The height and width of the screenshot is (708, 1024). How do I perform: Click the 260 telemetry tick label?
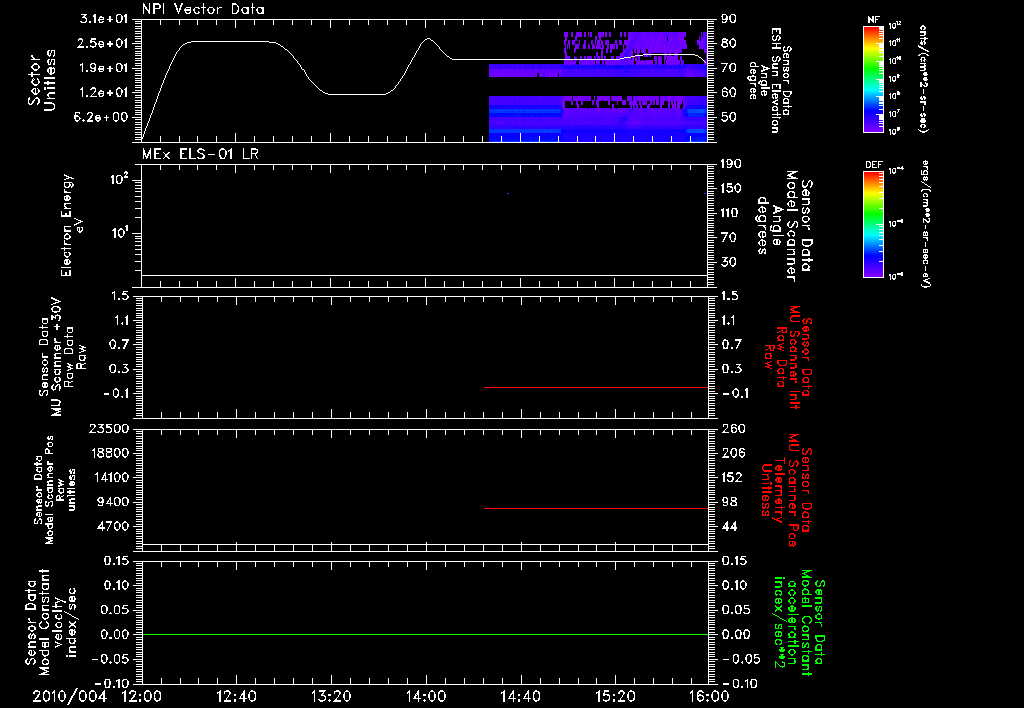coord(733,428)
